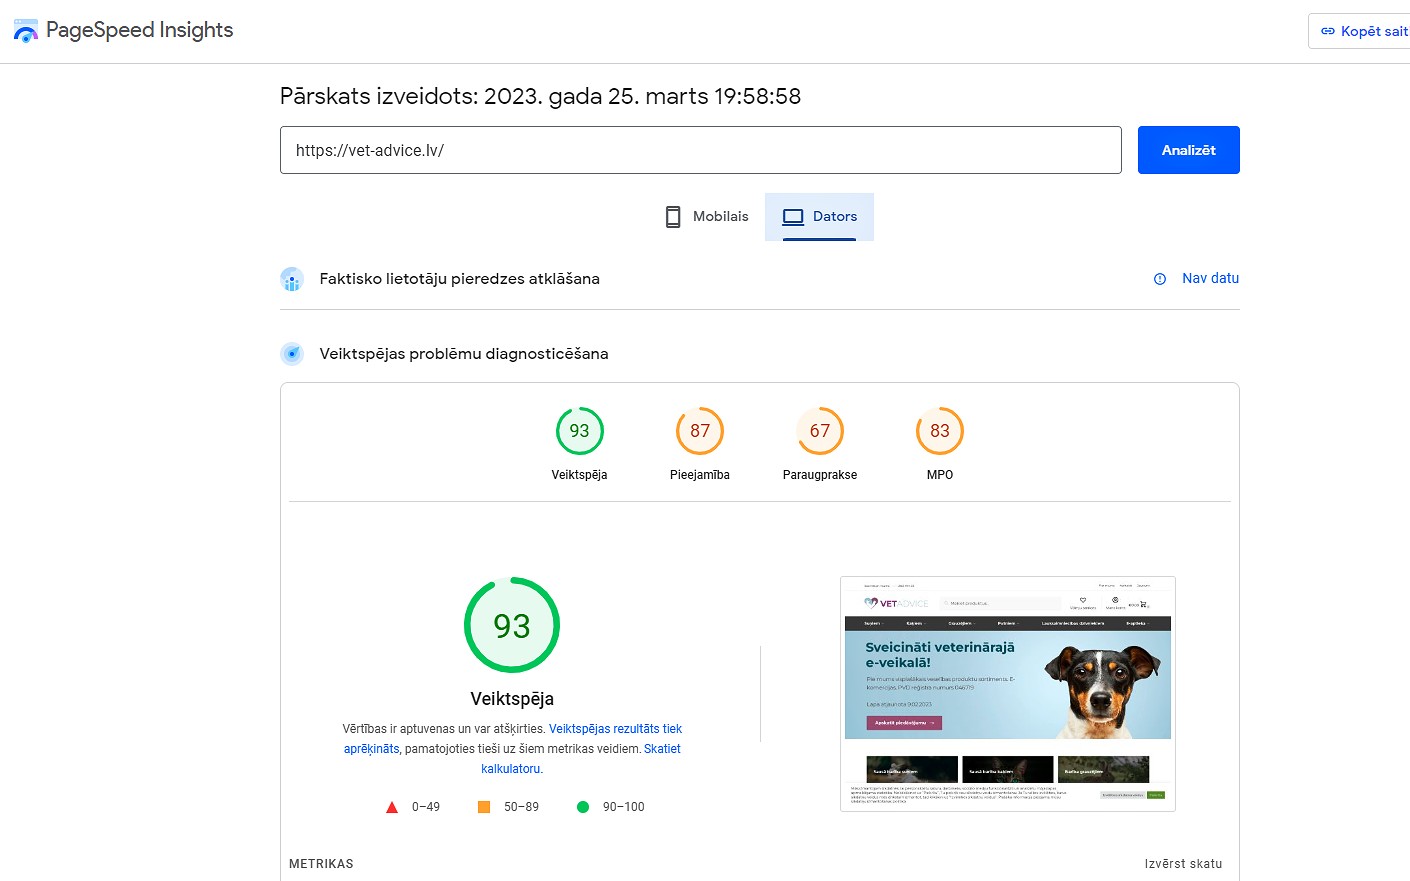This screenshot has height=881, width=1410.
Task: Jump to the Paraugprakse 67 score gauge
Action: click(x=820, y=432)
